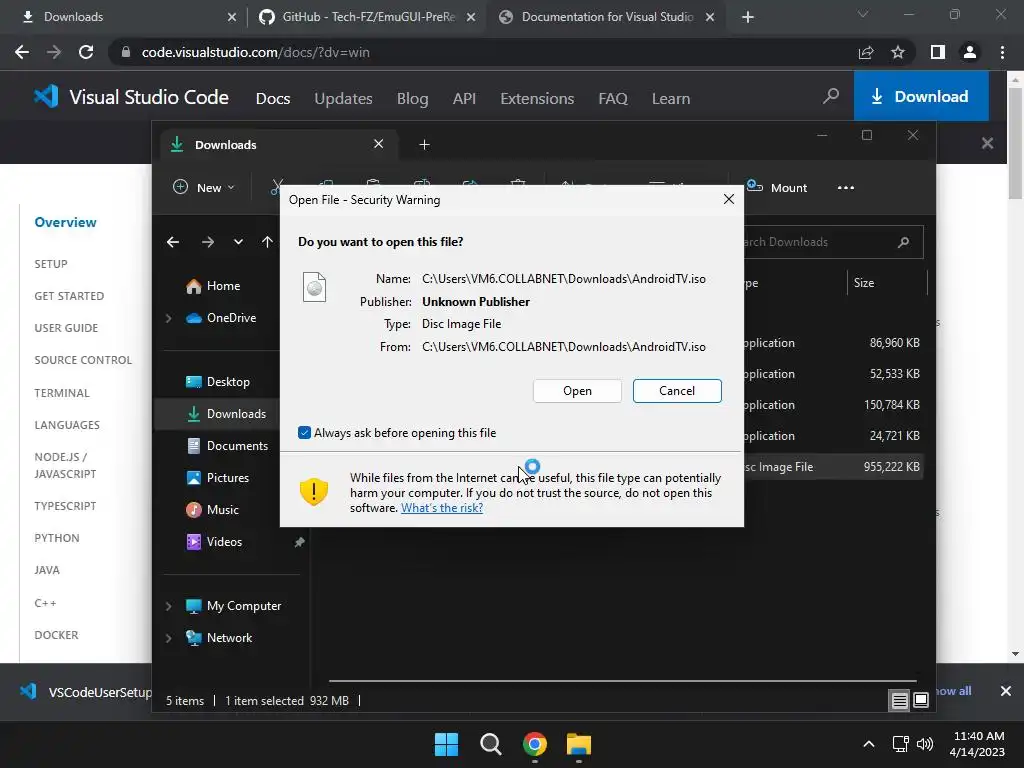Switch Explorer to details view icon
Screen dimensions: 1024x768
(x=899, y=700)
